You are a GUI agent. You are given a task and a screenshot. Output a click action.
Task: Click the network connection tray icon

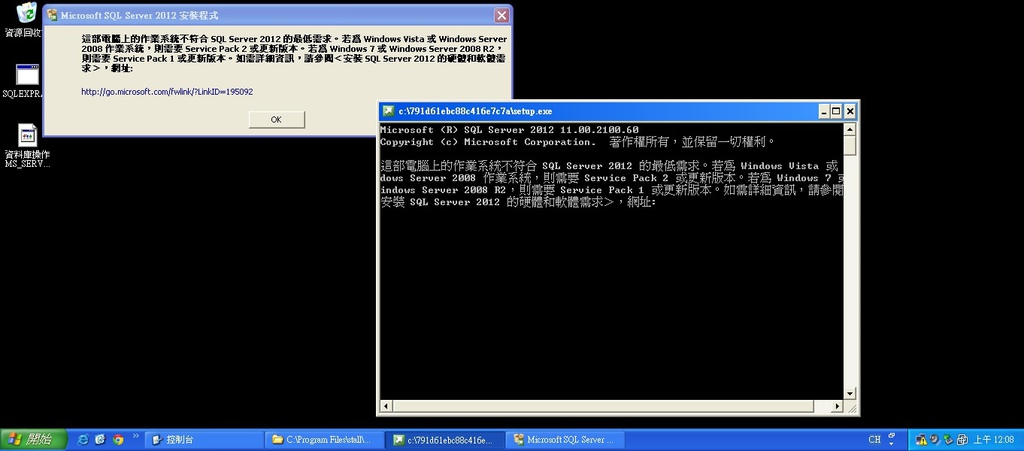(x=961, y=440)
